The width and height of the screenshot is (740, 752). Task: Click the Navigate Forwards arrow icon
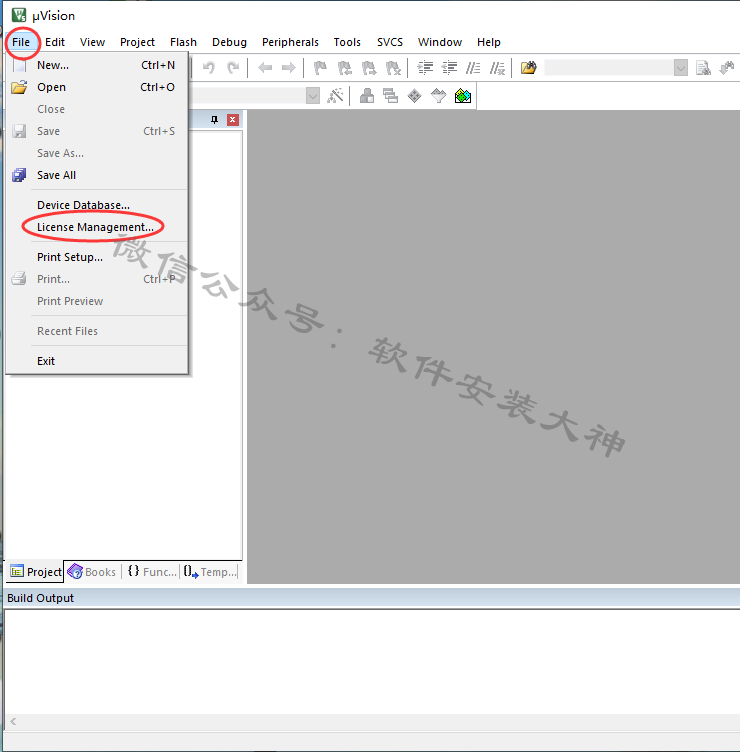(288, 68)
